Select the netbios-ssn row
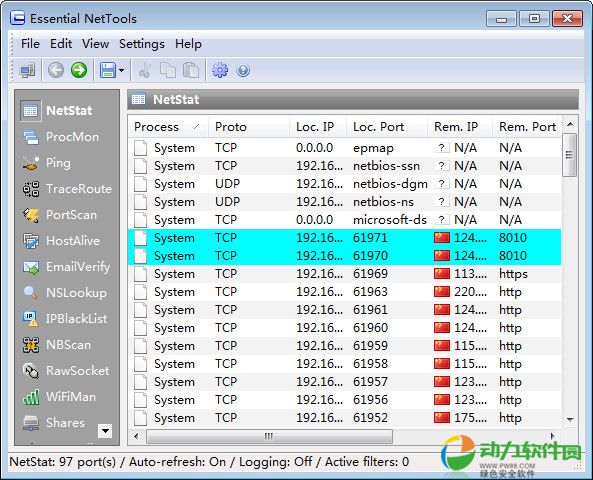 pos(345,166)
